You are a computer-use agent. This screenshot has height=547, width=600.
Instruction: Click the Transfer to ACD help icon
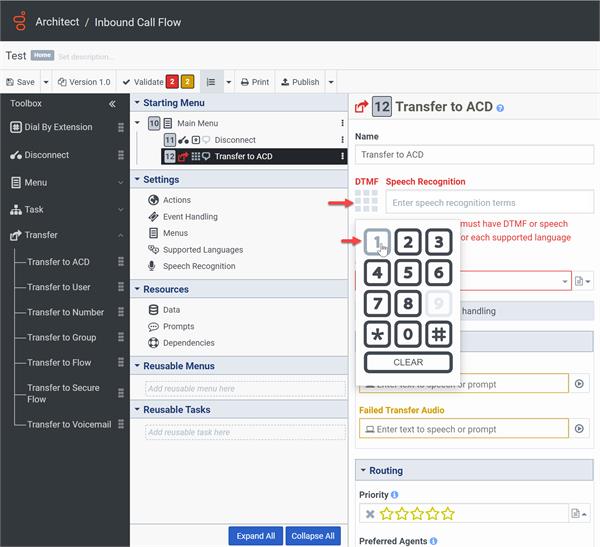500,108
